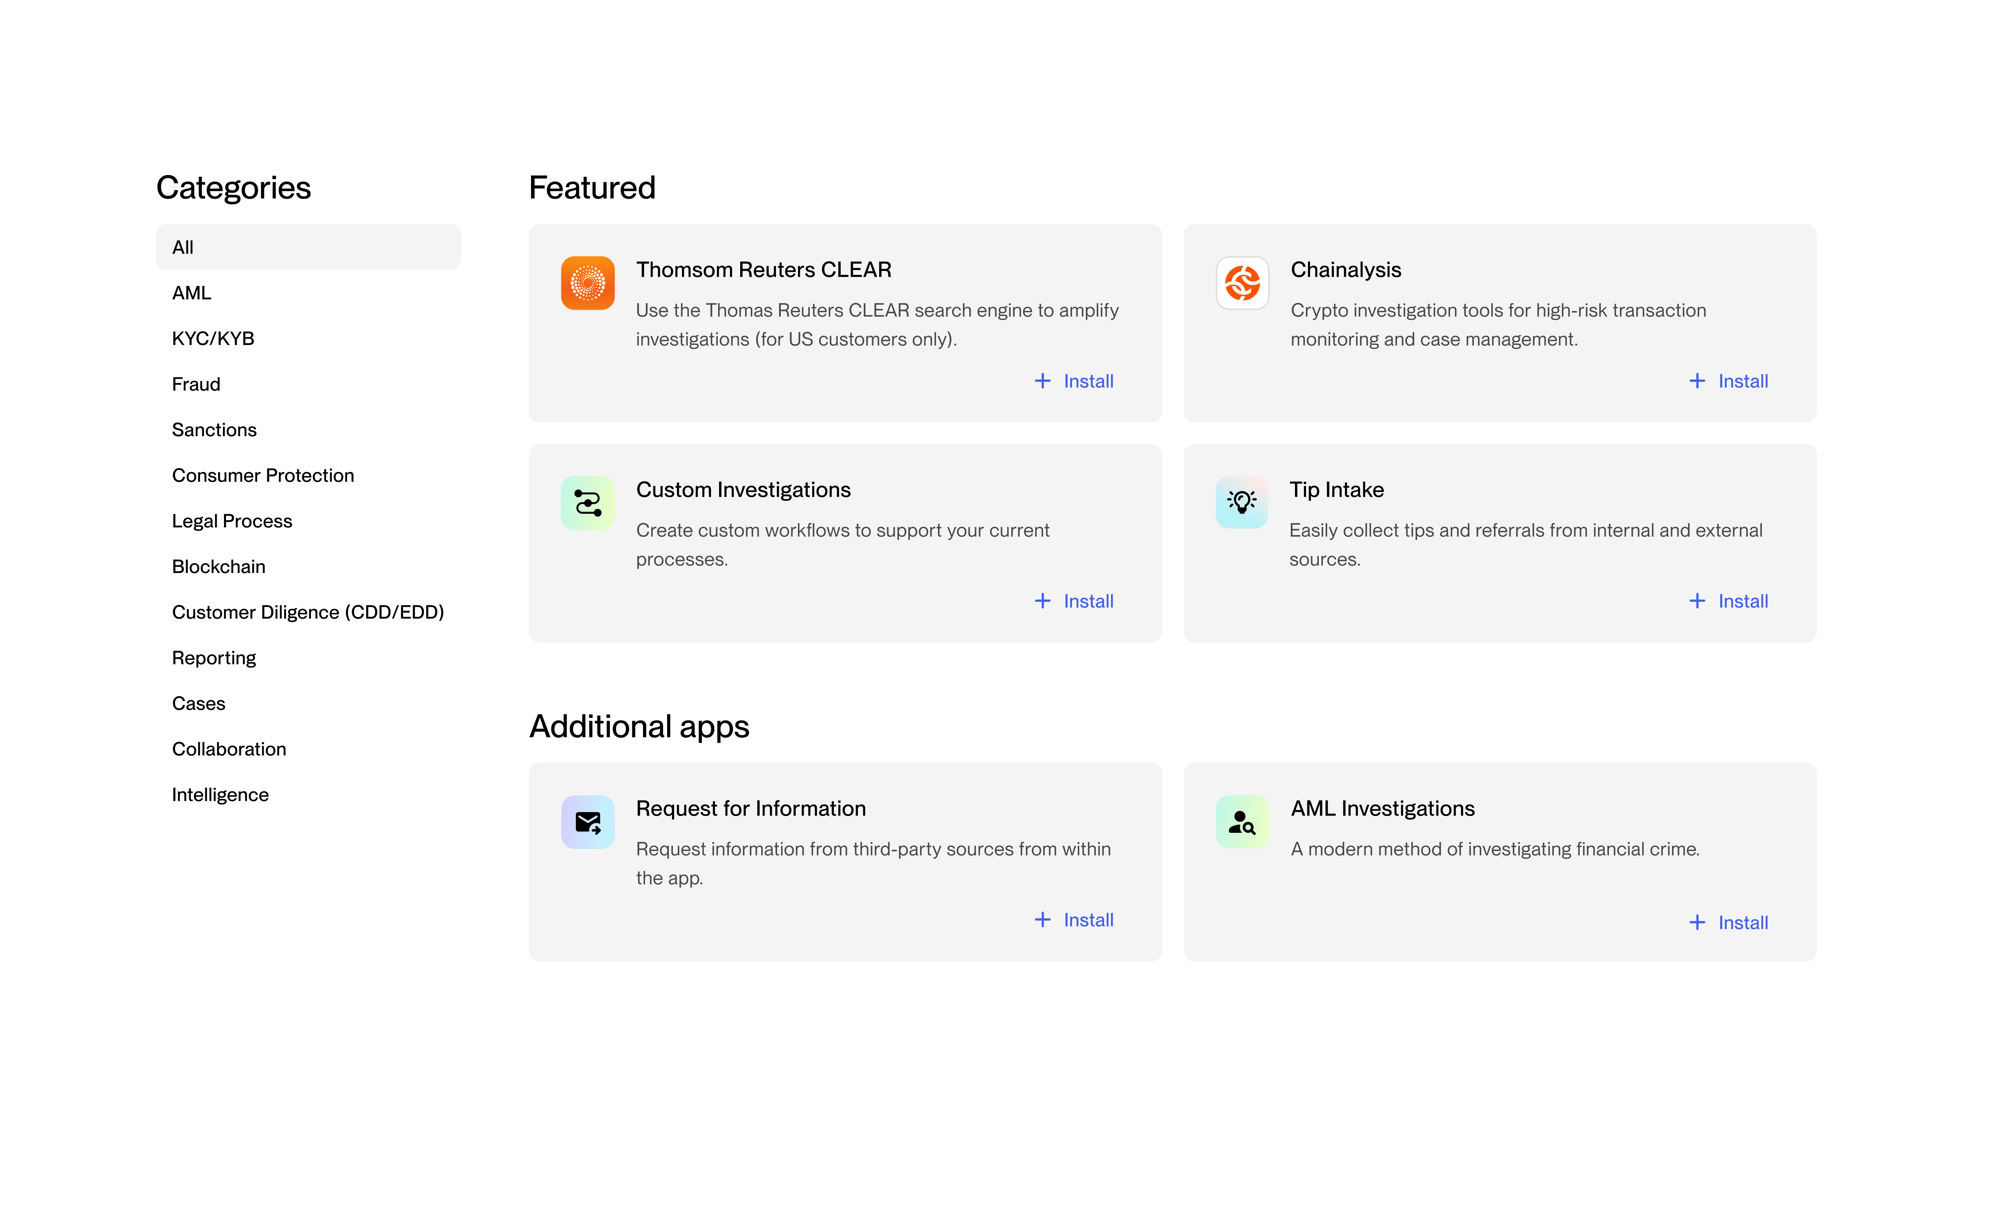The width and height of the screenshot is (2000, 1217).
Task: Open Customer Diligence (CDD/EDD) category
Action: point(308,612)
